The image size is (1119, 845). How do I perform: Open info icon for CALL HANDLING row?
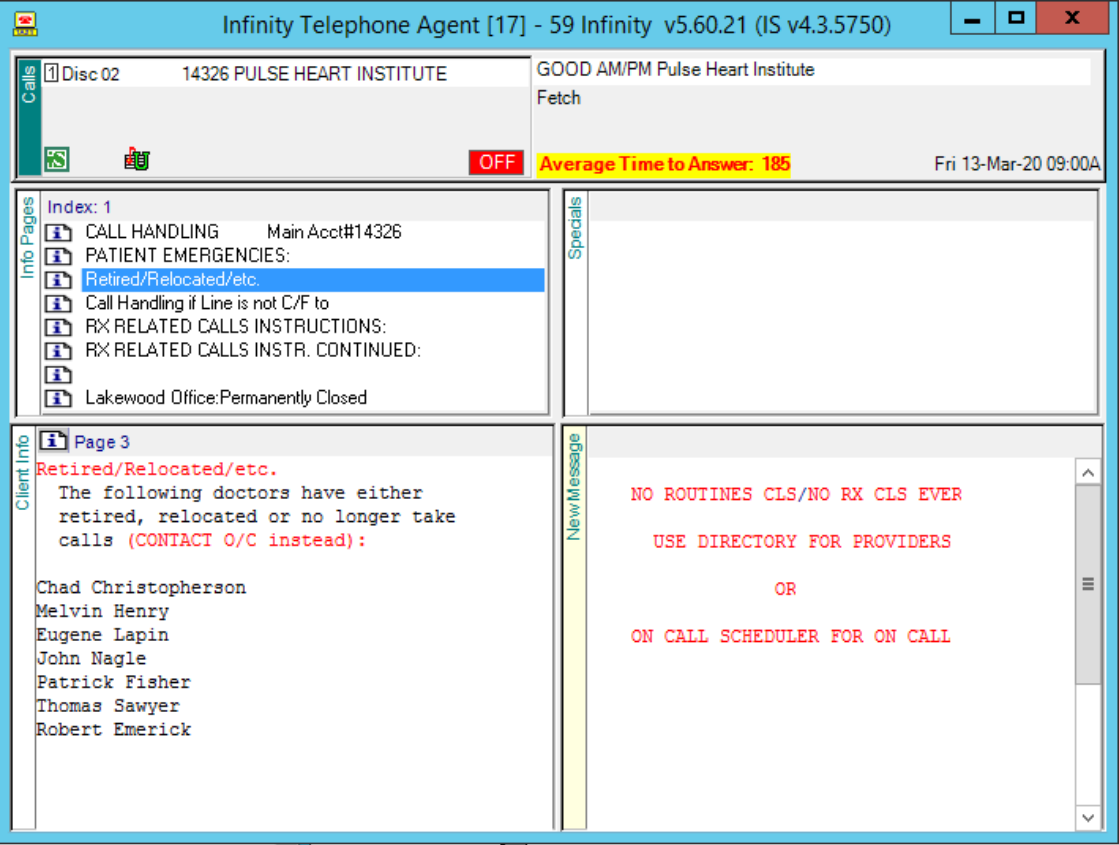tap(59, 232)
